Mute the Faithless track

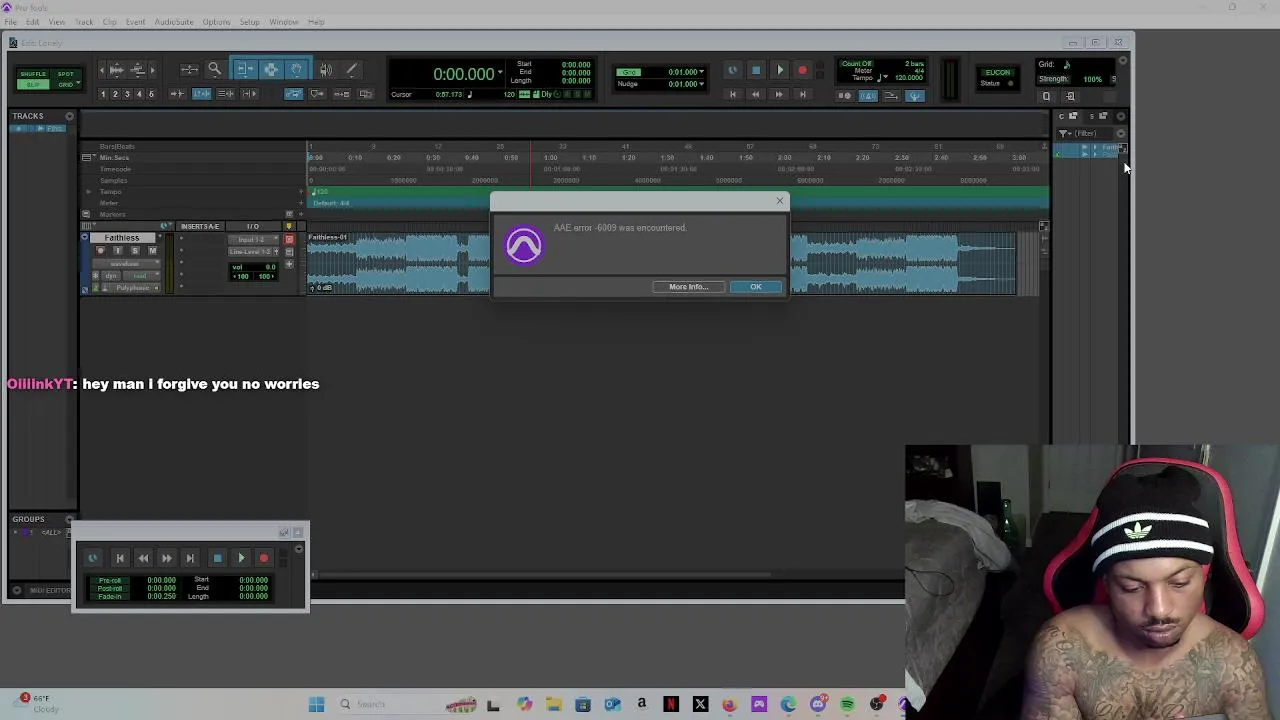click(152, 251)
